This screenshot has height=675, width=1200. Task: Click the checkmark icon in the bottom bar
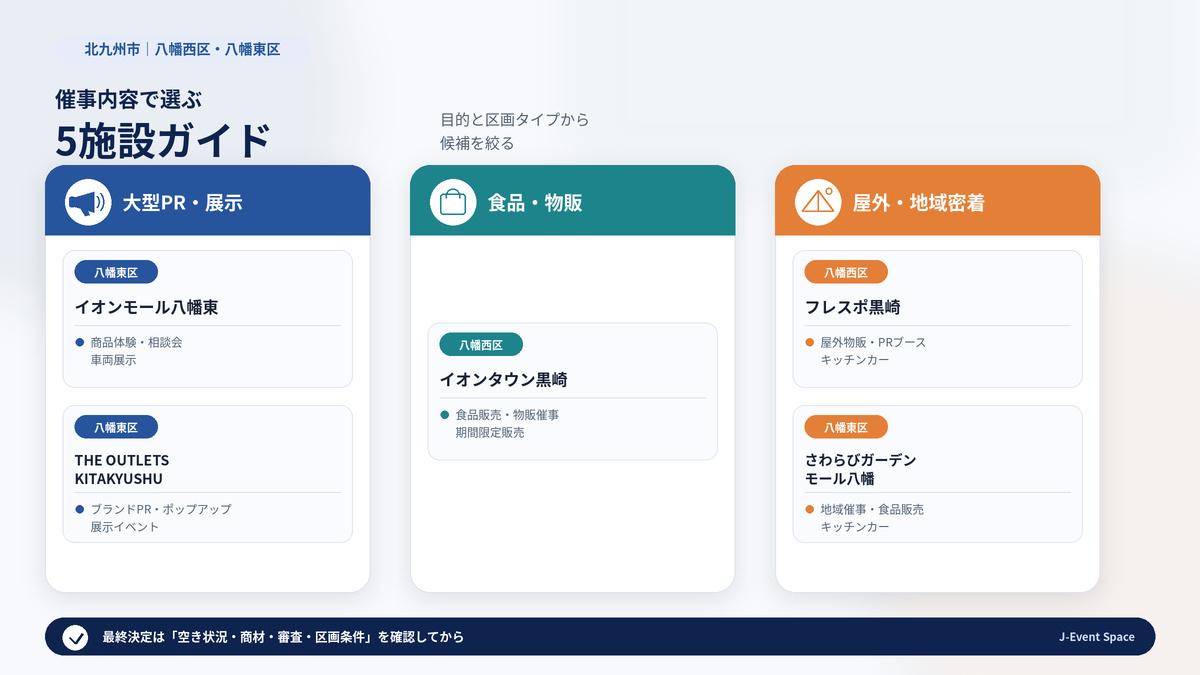tap(75, 637)
